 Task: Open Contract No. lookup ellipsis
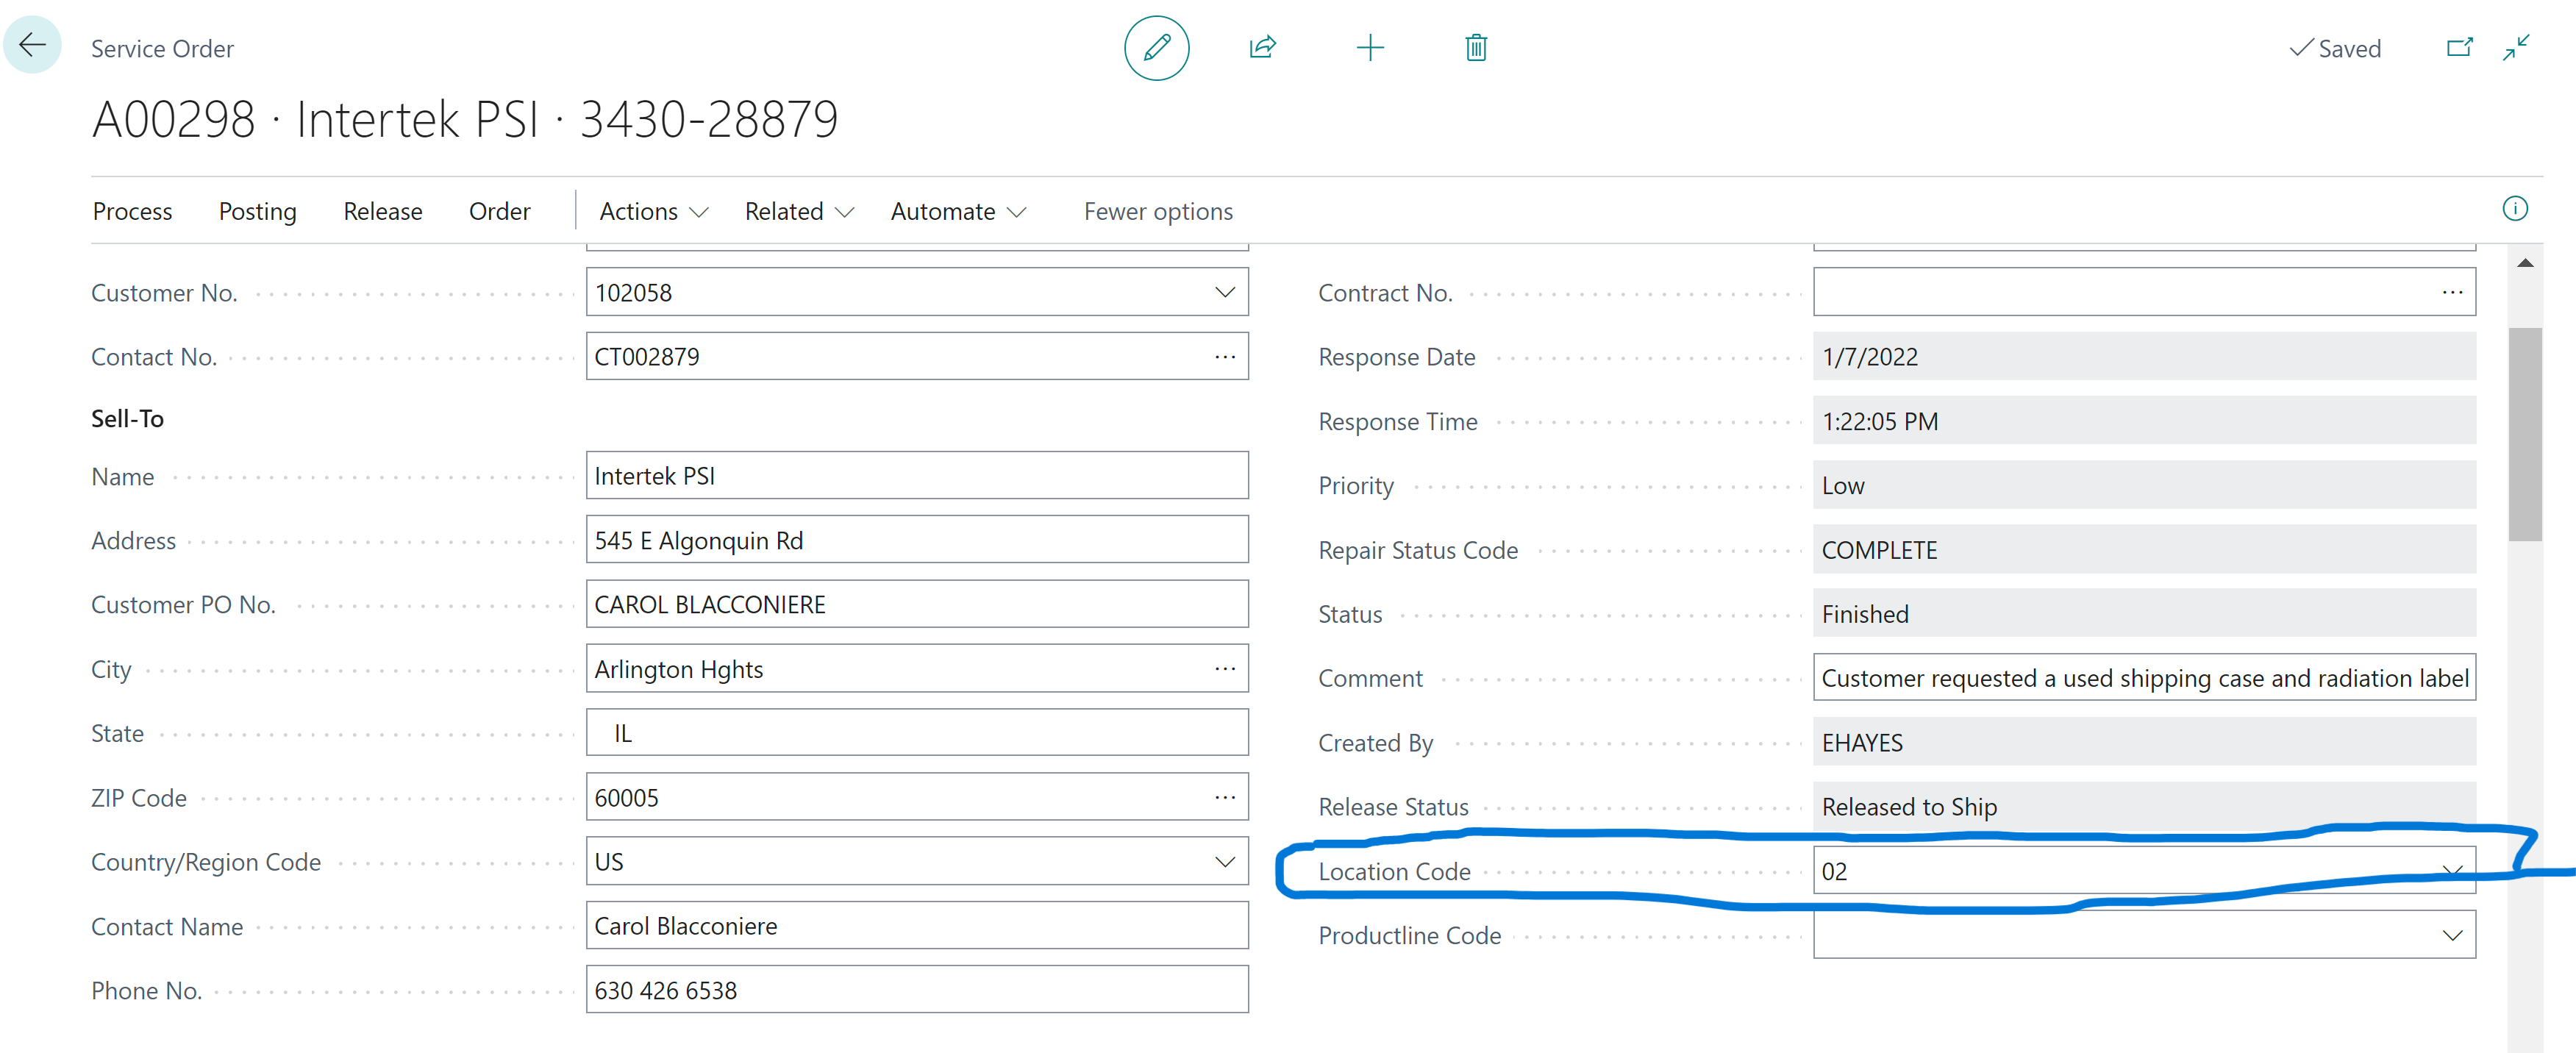2452,292
